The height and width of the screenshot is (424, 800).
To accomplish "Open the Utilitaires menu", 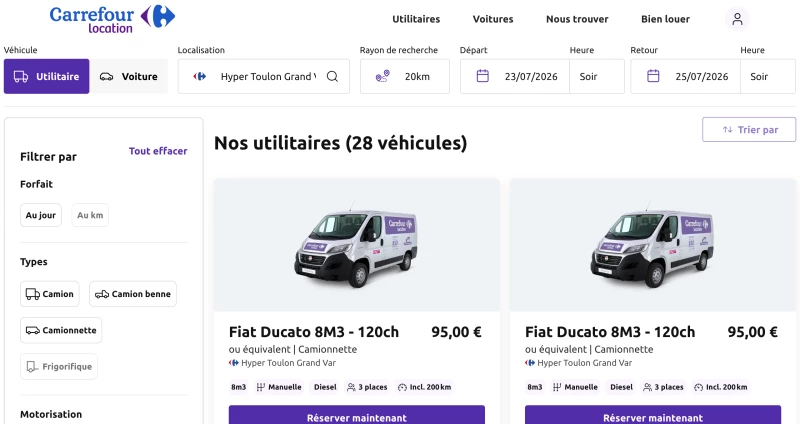I will click(x=416, y=19).
